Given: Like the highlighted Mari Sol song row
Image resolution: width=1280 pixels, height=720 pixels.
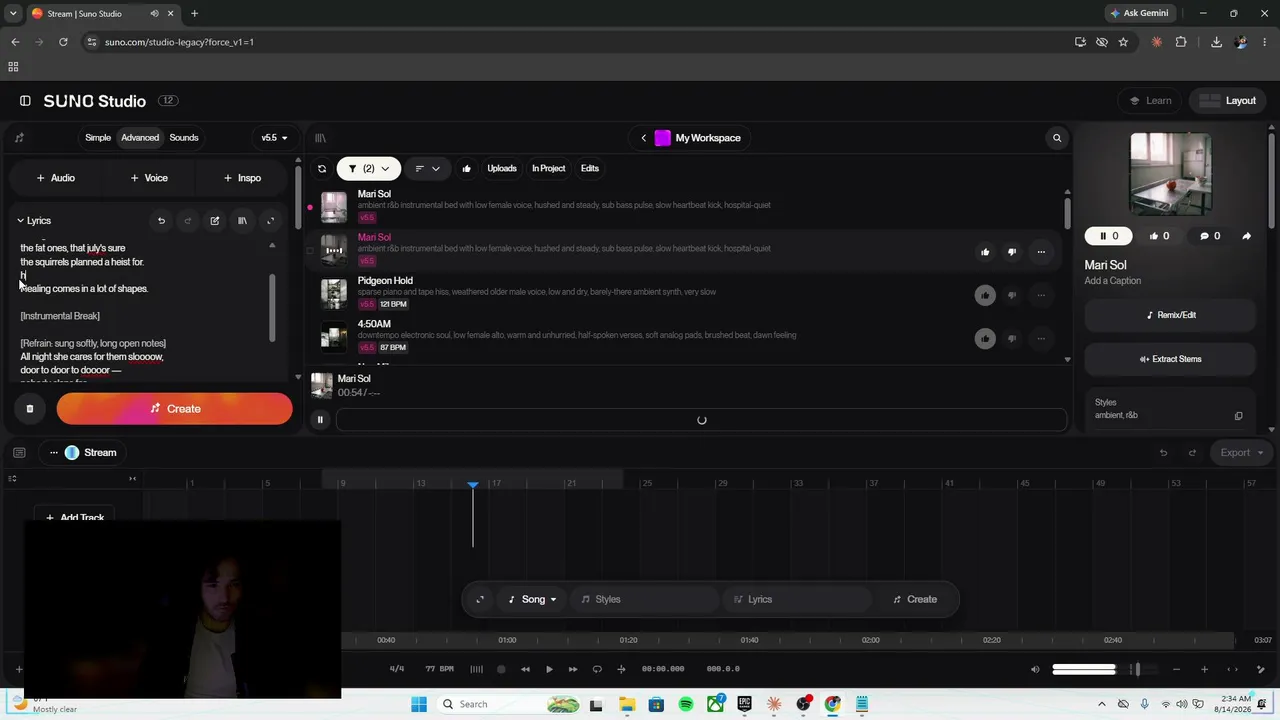Looking at the screenshot, I should pos(985,252).
